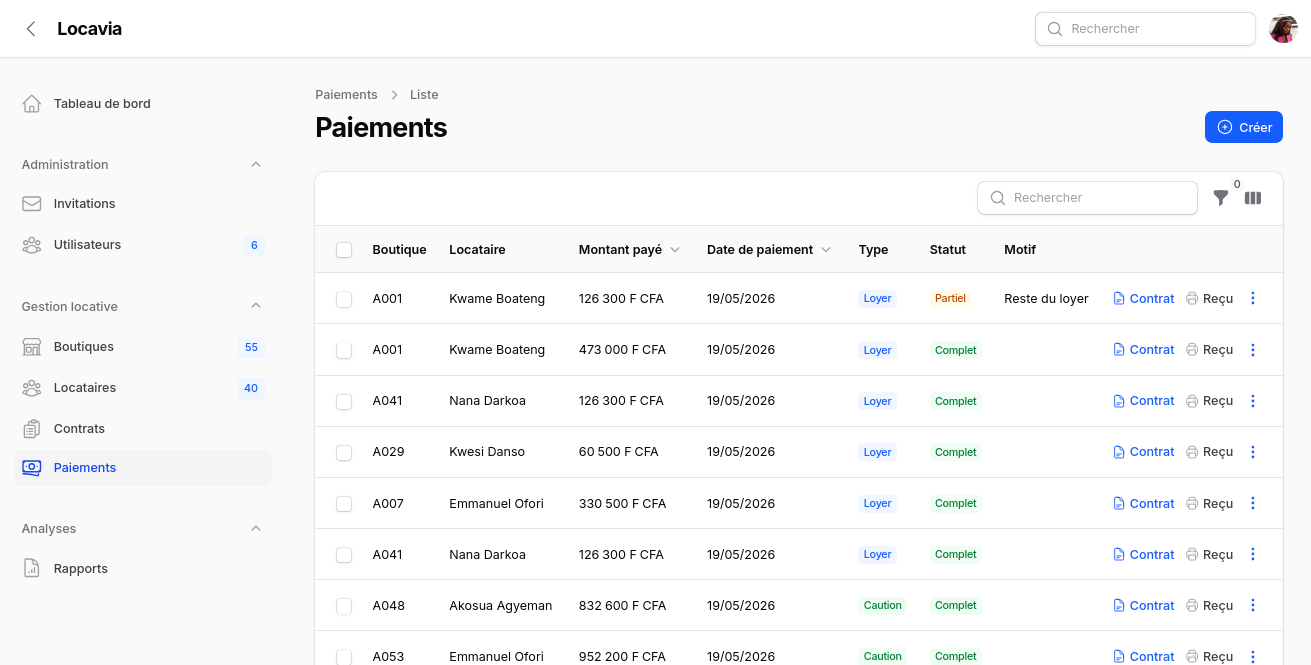
Task: Click the Contrats clipboard icon
Action: [x=32, y=429]
